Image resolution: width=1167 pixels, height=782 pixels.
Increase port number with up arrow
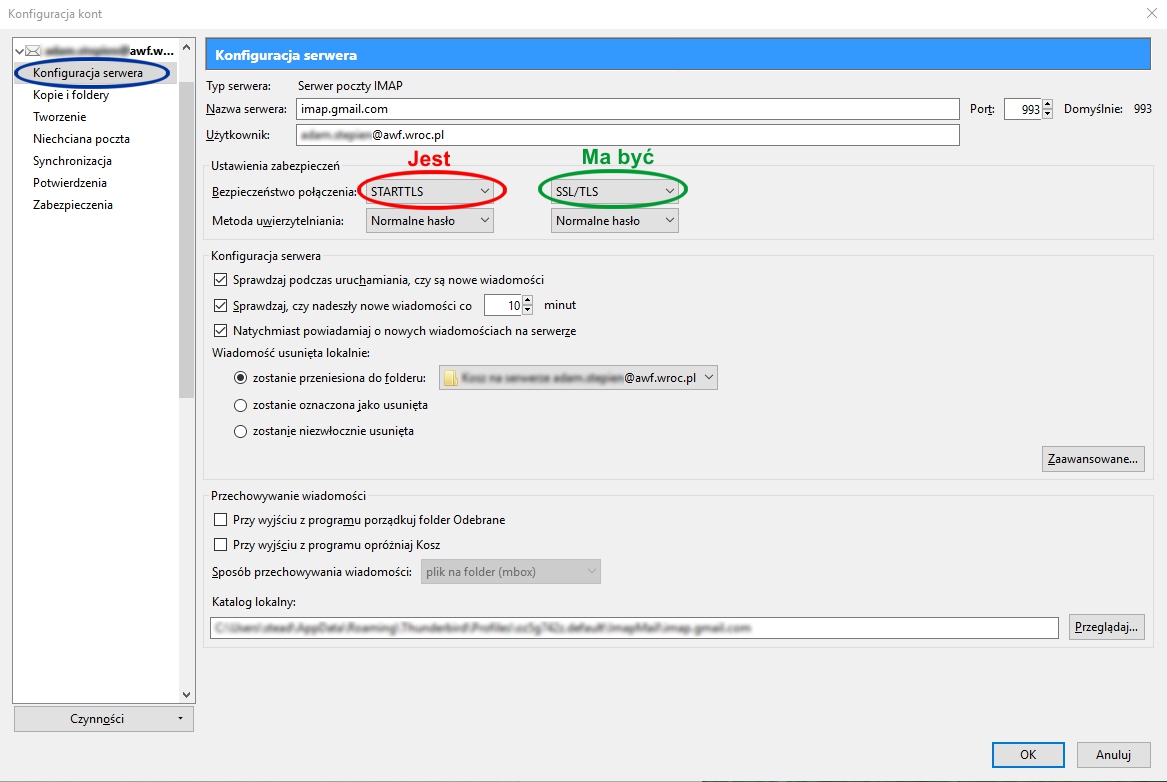1048,104
